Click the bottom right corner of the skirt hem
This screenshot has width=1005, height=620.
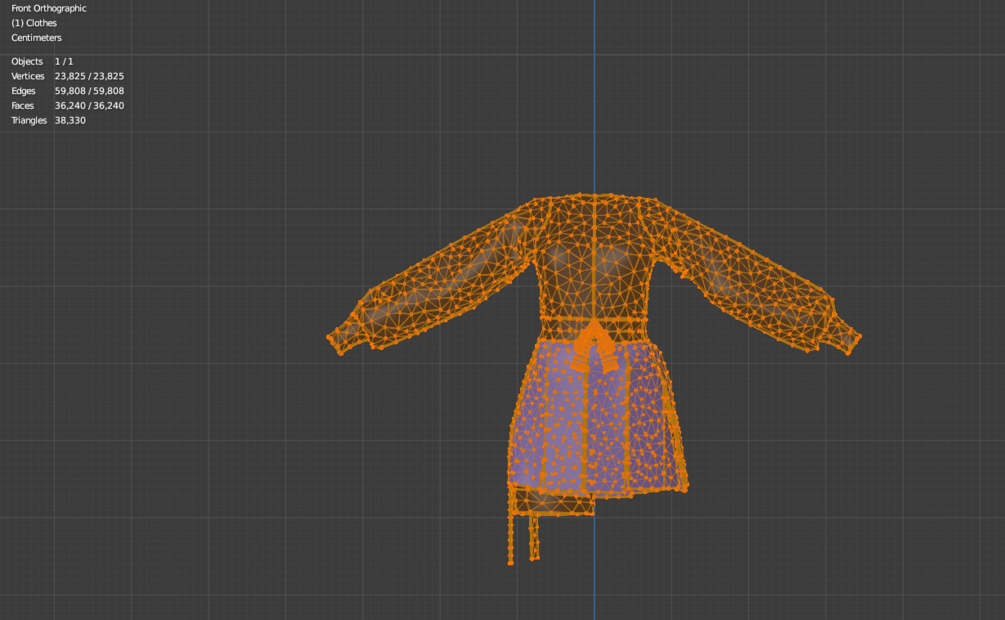tap(685, 489)
